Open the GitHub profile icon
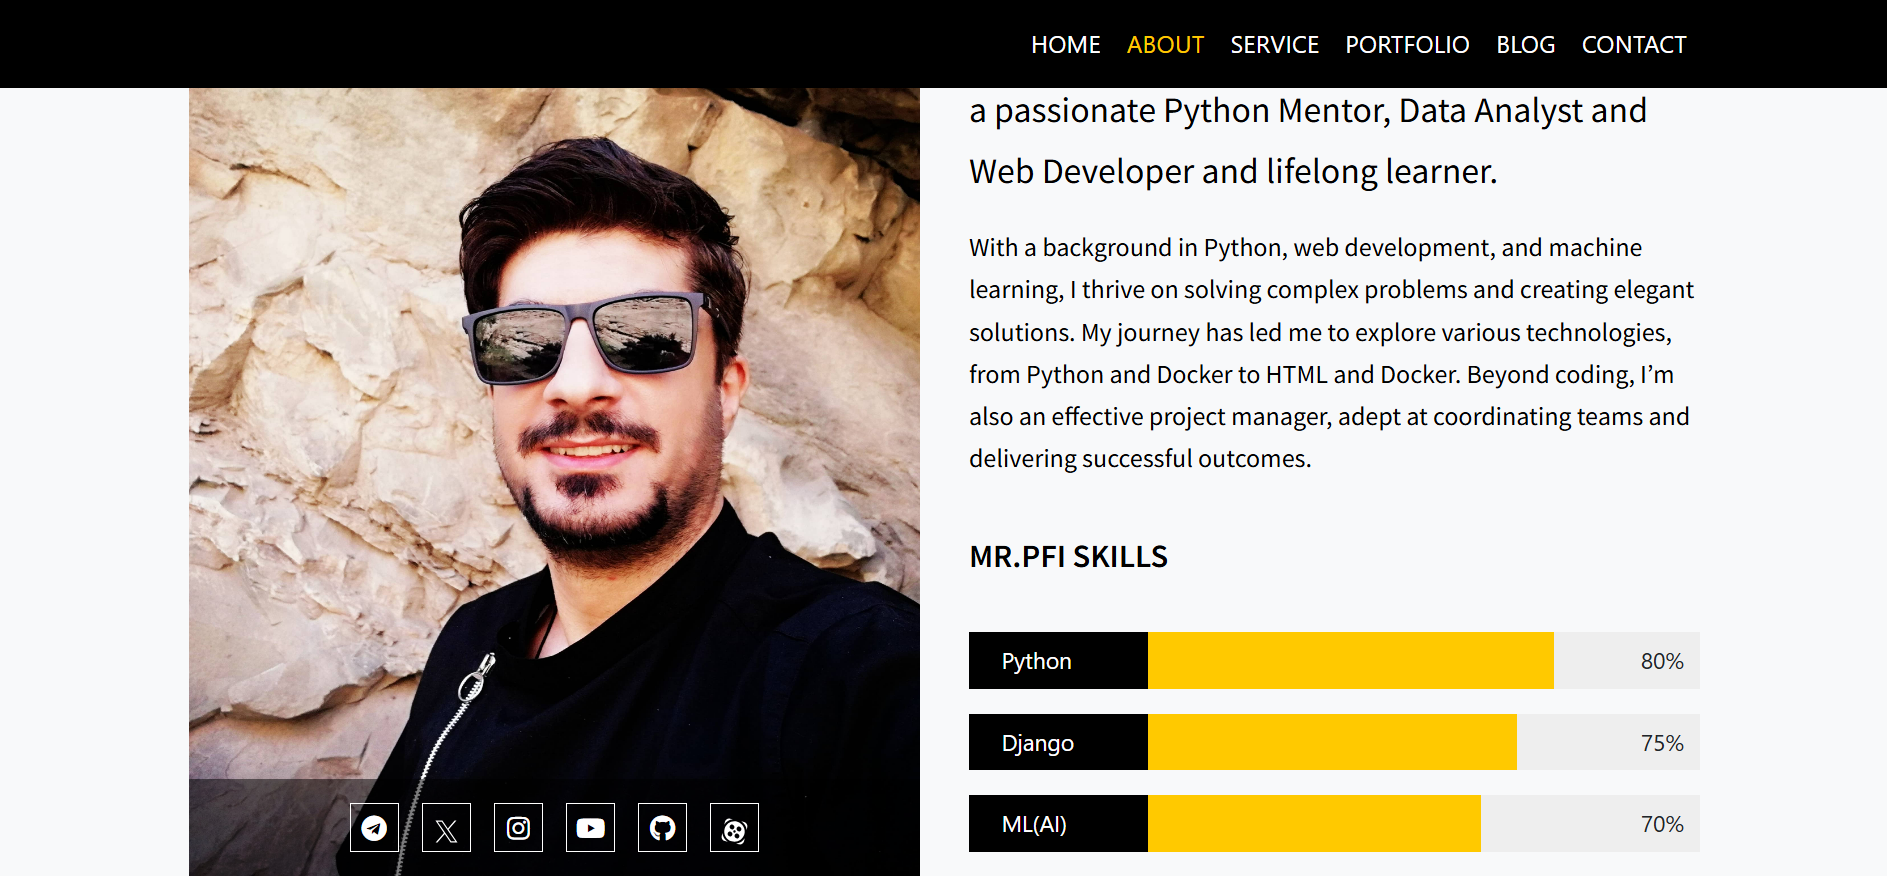1887x876 pixels. coord(662,828)
